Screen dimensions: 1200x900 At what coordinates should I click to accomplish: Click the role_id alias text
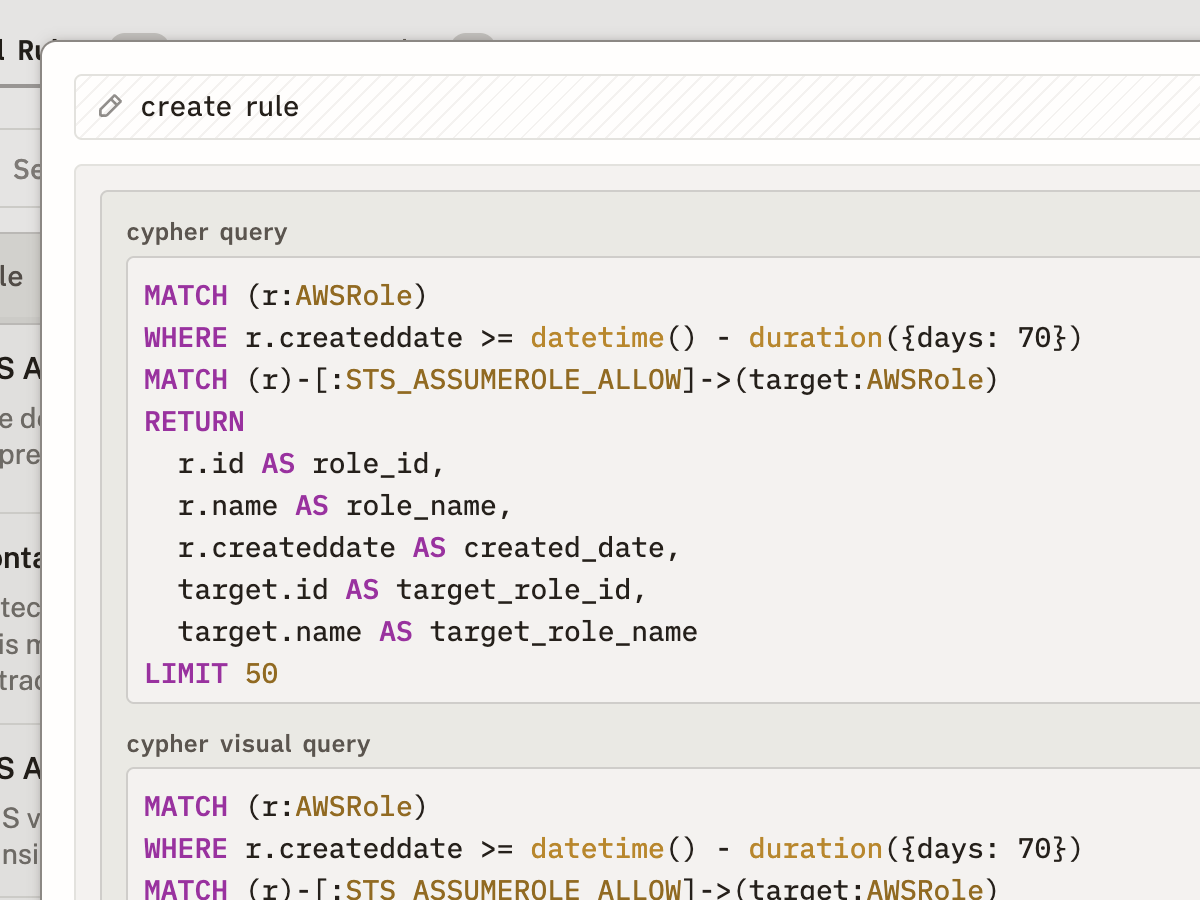tap(376, 463)
